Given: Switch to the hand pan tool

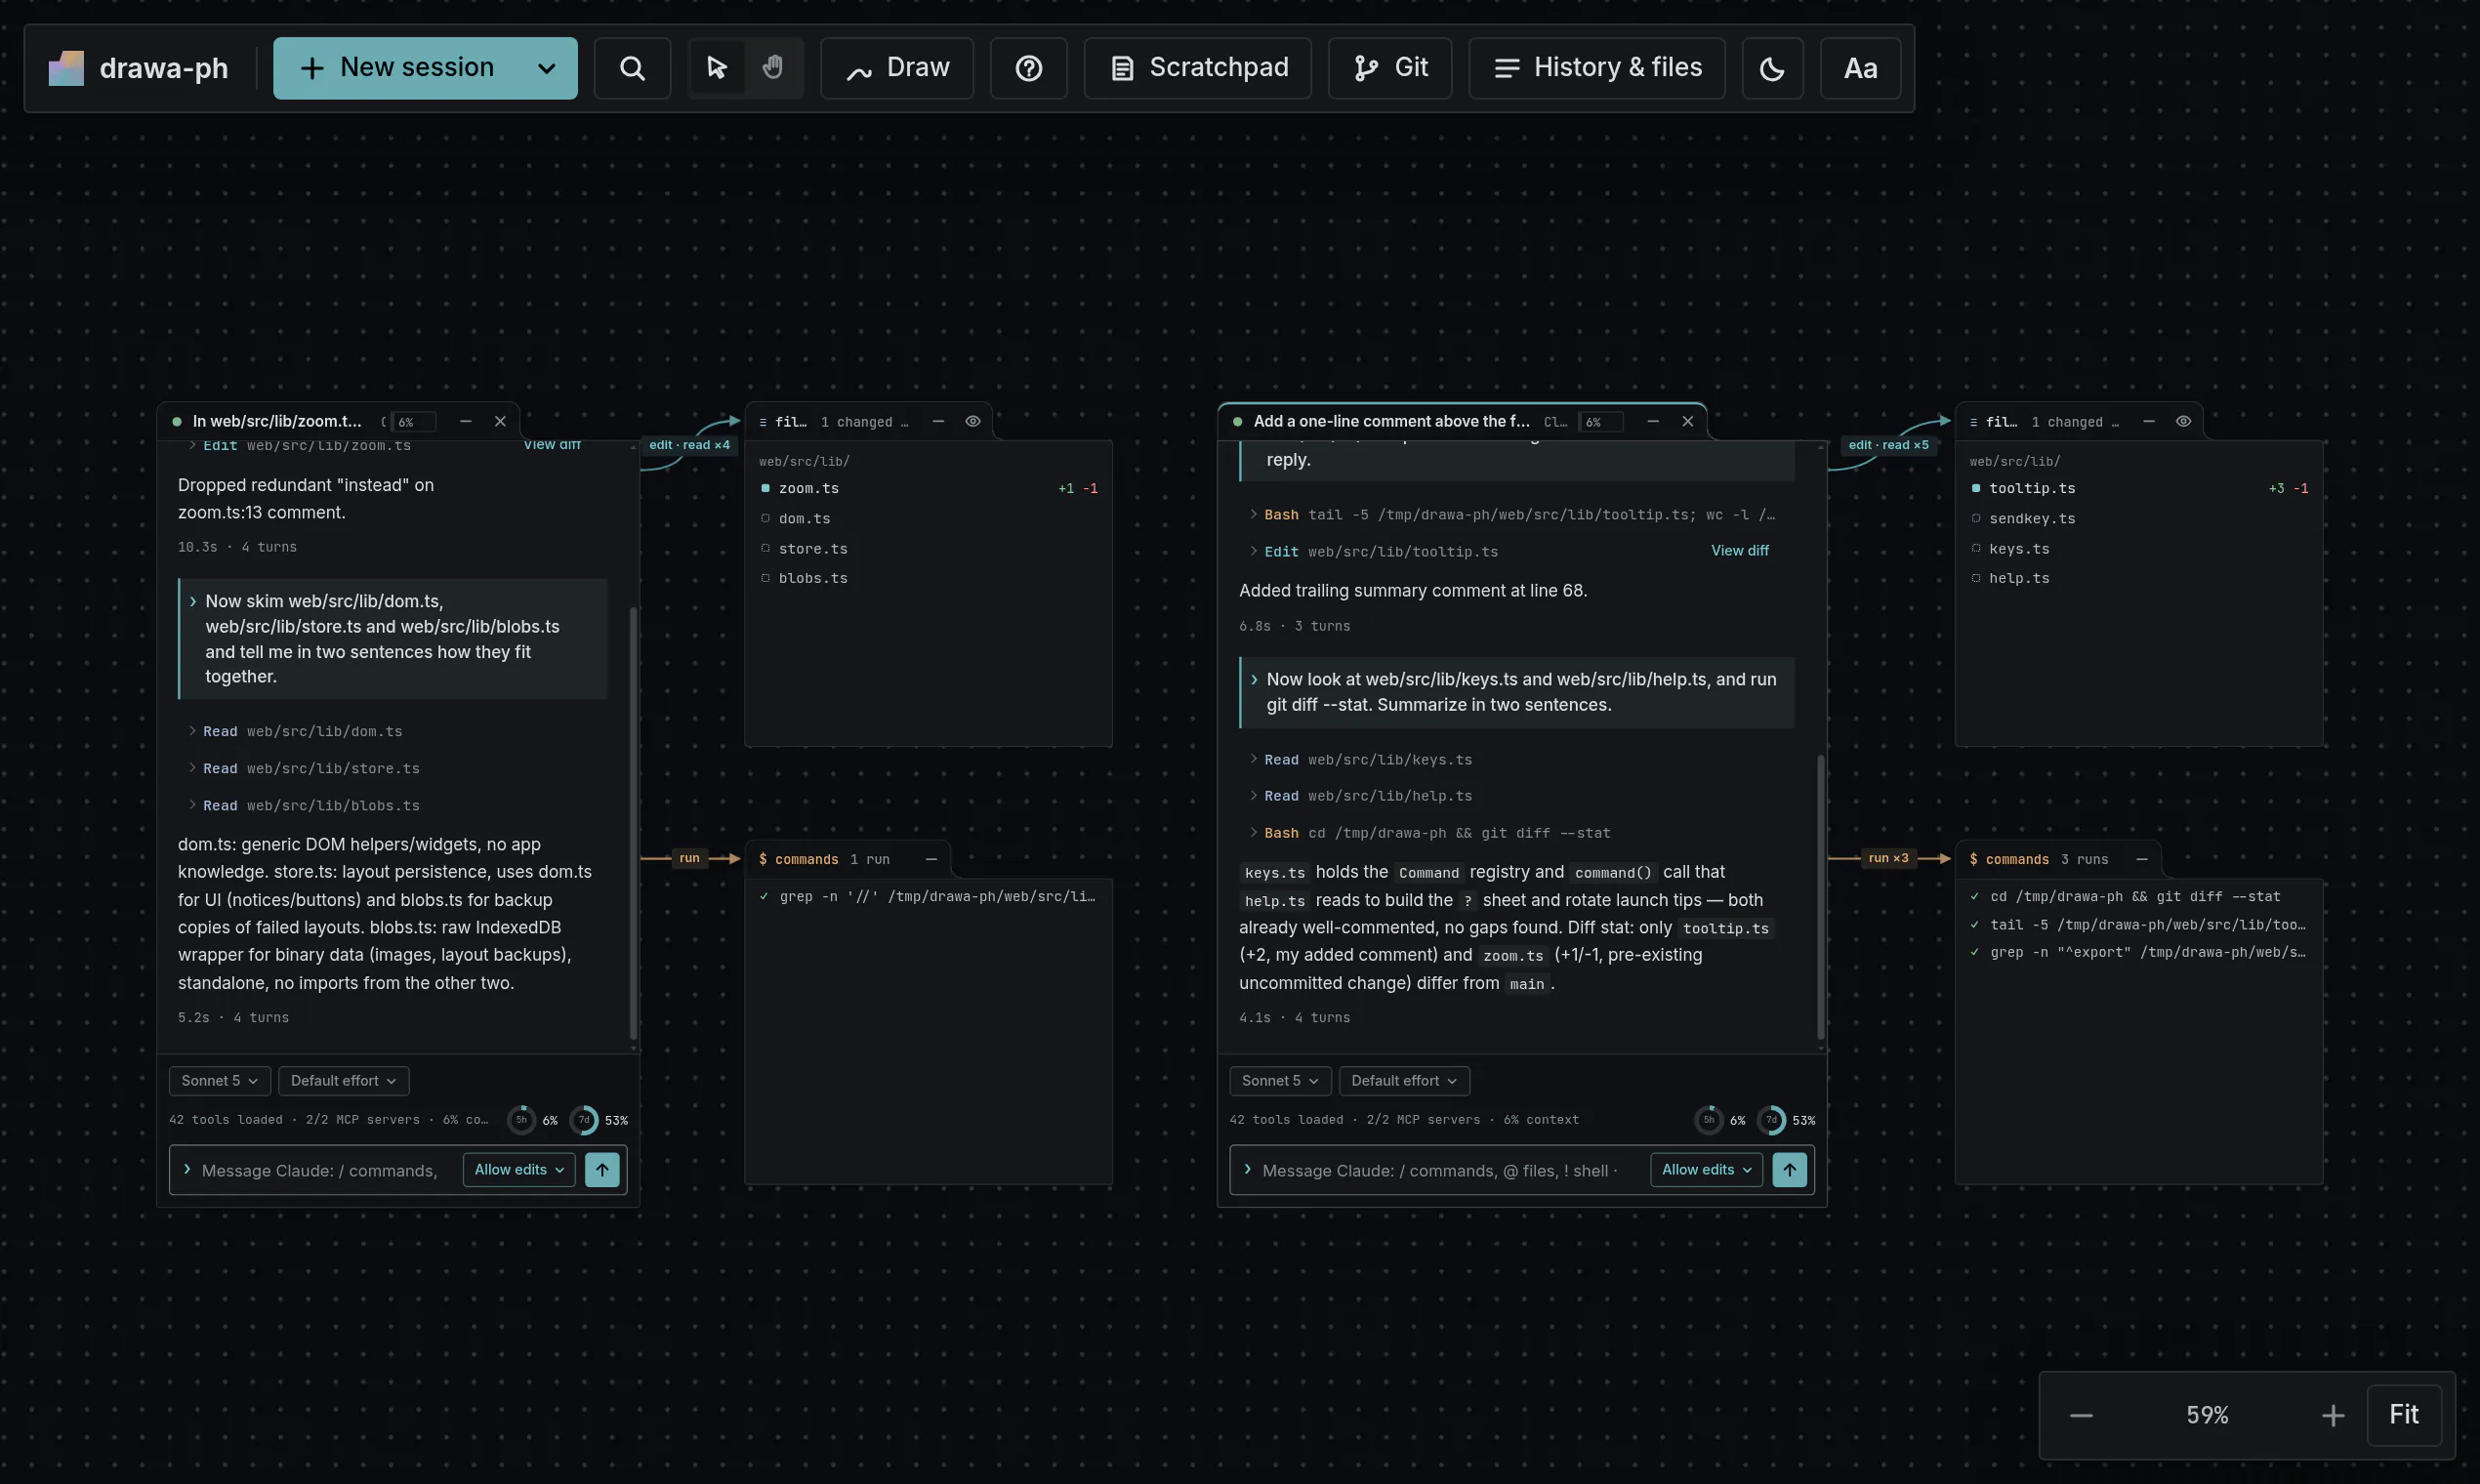Looking at the screenshot, I should pos(772,68).
